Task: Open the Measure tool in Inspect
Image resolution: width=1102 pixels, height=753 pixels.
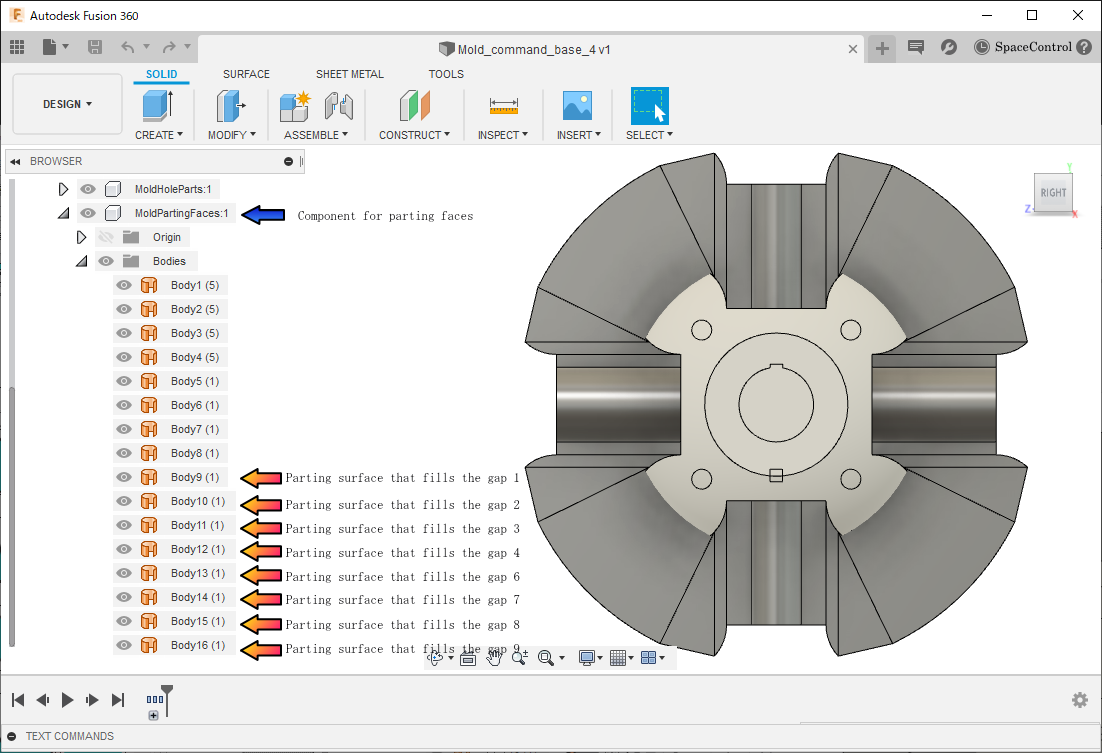Action: click(x=503, y=105)
